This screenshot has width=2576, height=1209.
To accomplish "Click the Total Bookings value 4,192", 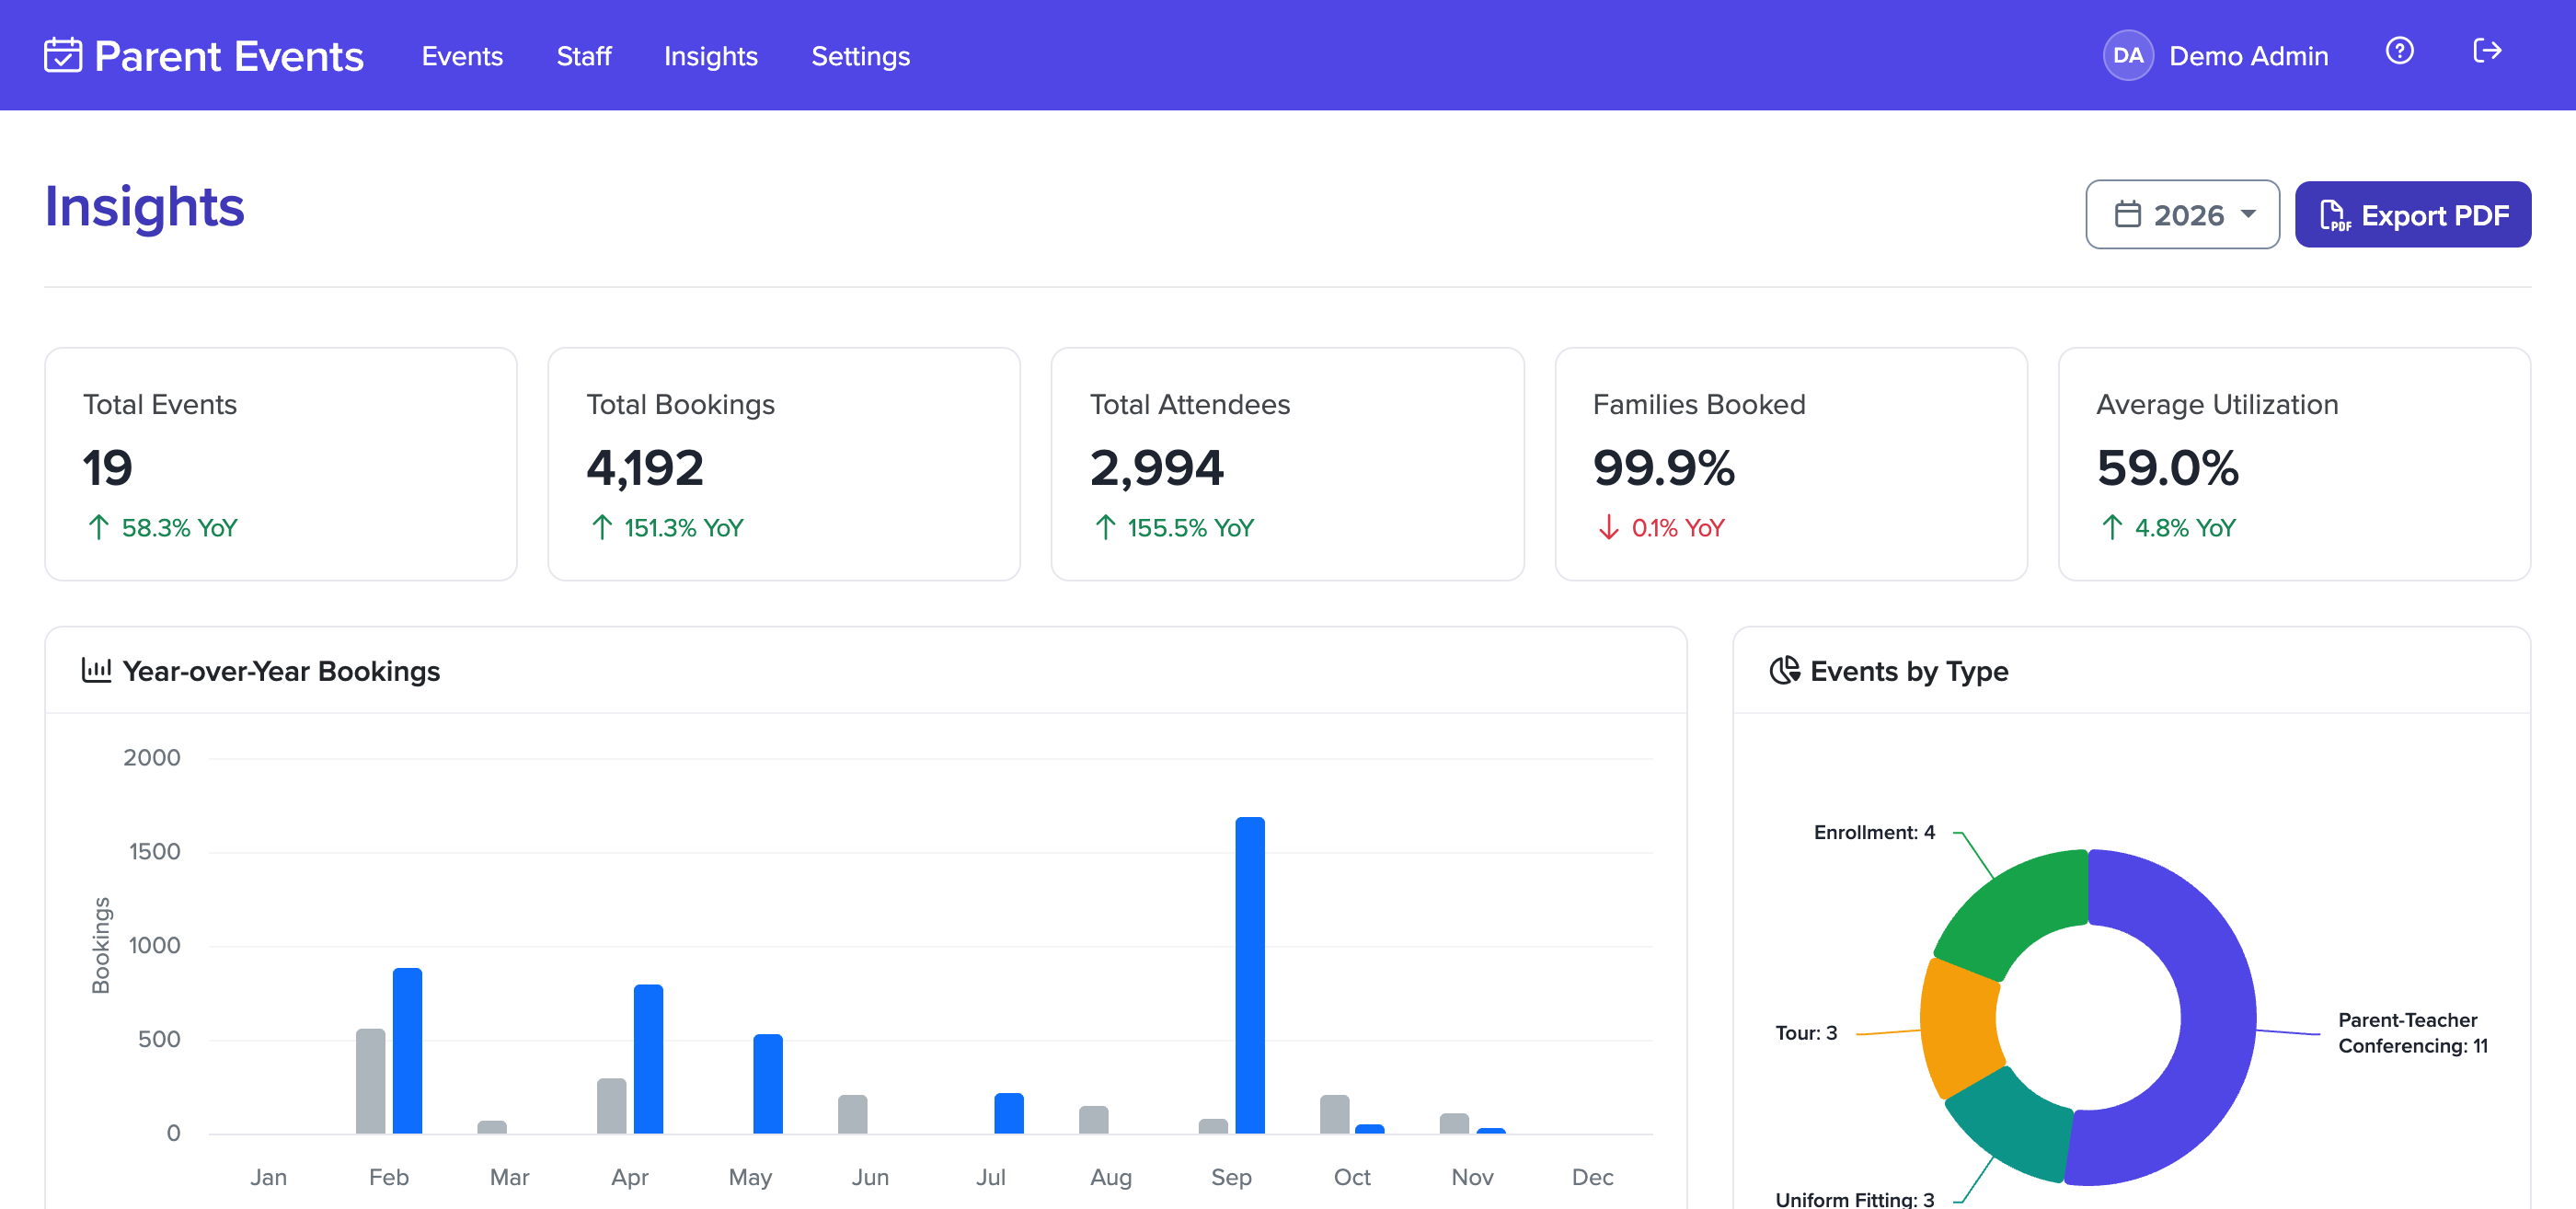I will click(645, 467).
